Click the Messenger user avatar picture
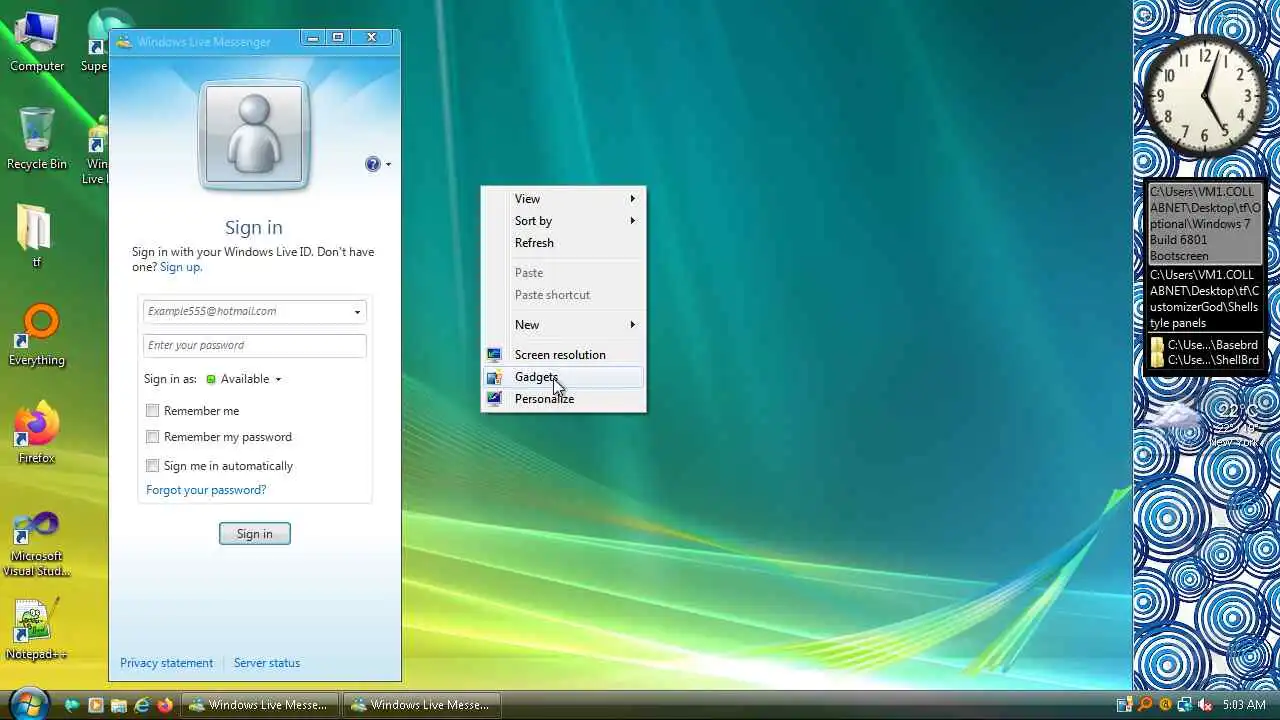Viewport: 1280px width, 720px height. [x=254, y=134]
